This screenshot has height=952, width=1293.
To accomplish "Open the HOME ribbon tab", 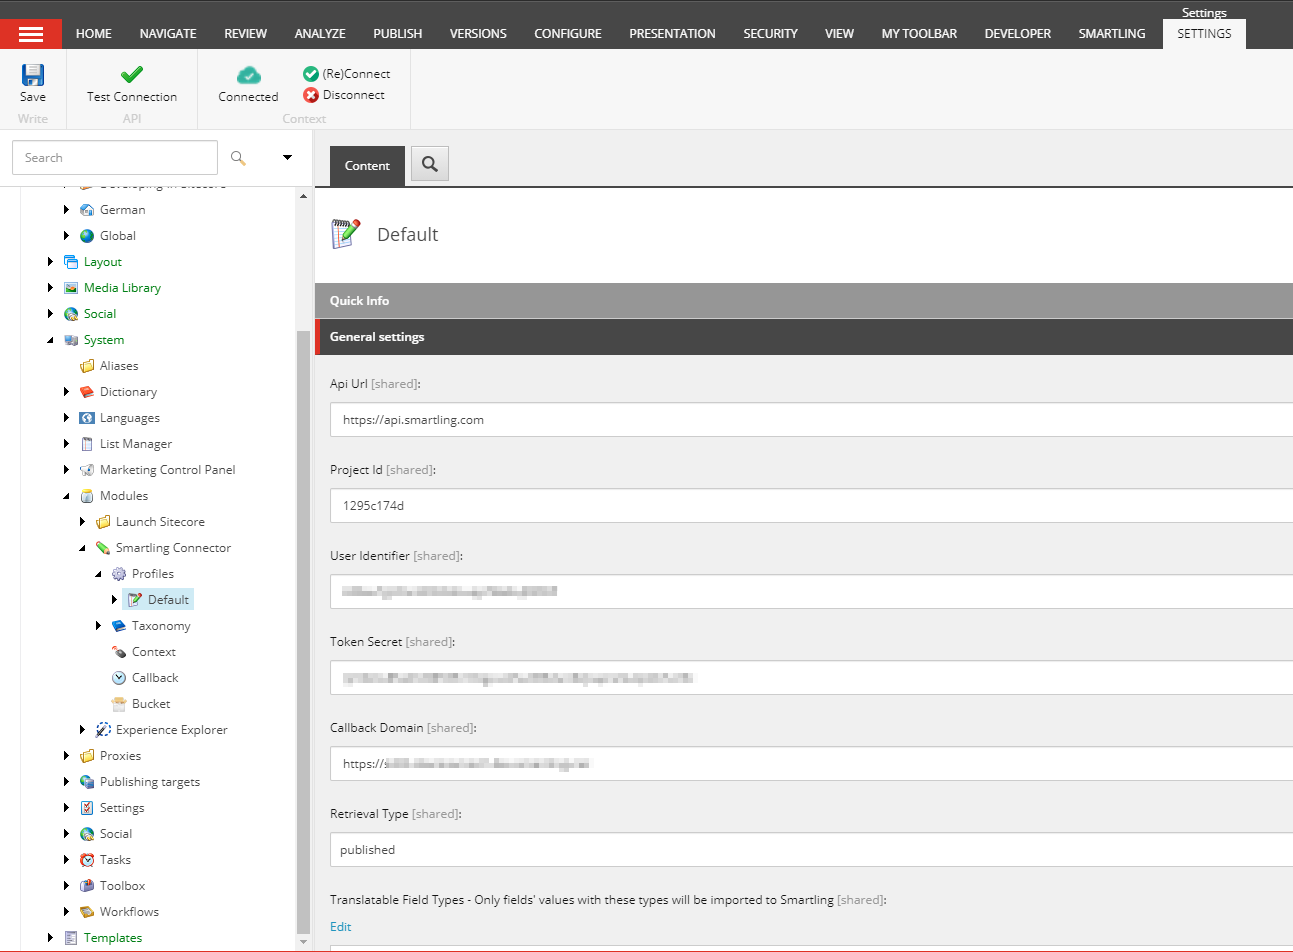I will (x=94, y=34).
